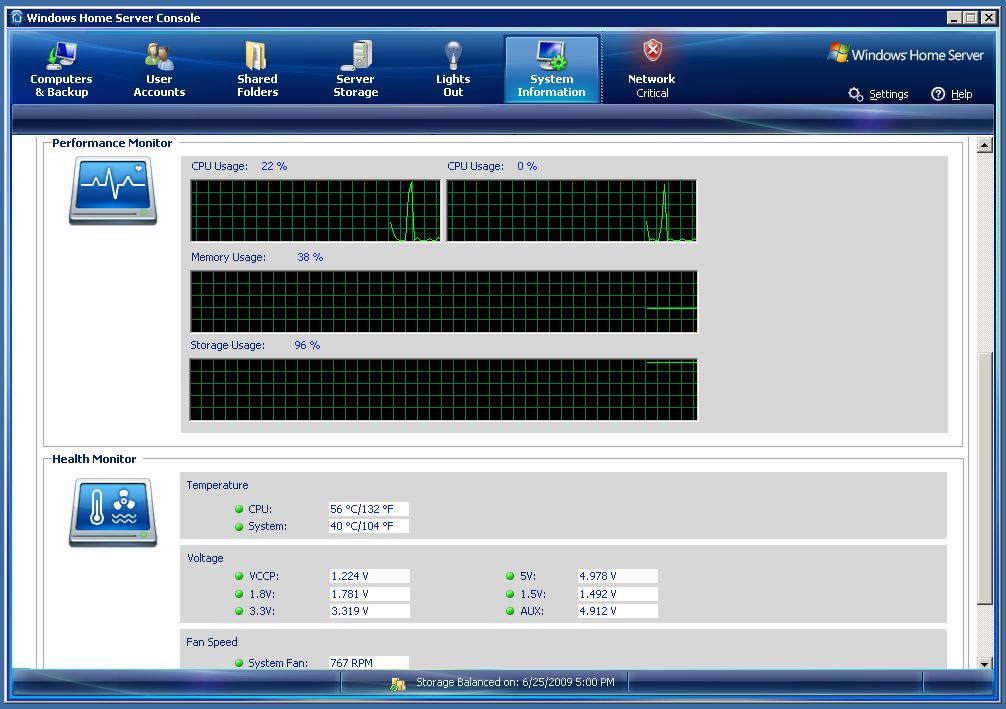Click the Memory Usage graph
This screenshot has height=709, width=1006.
point(444,301)
